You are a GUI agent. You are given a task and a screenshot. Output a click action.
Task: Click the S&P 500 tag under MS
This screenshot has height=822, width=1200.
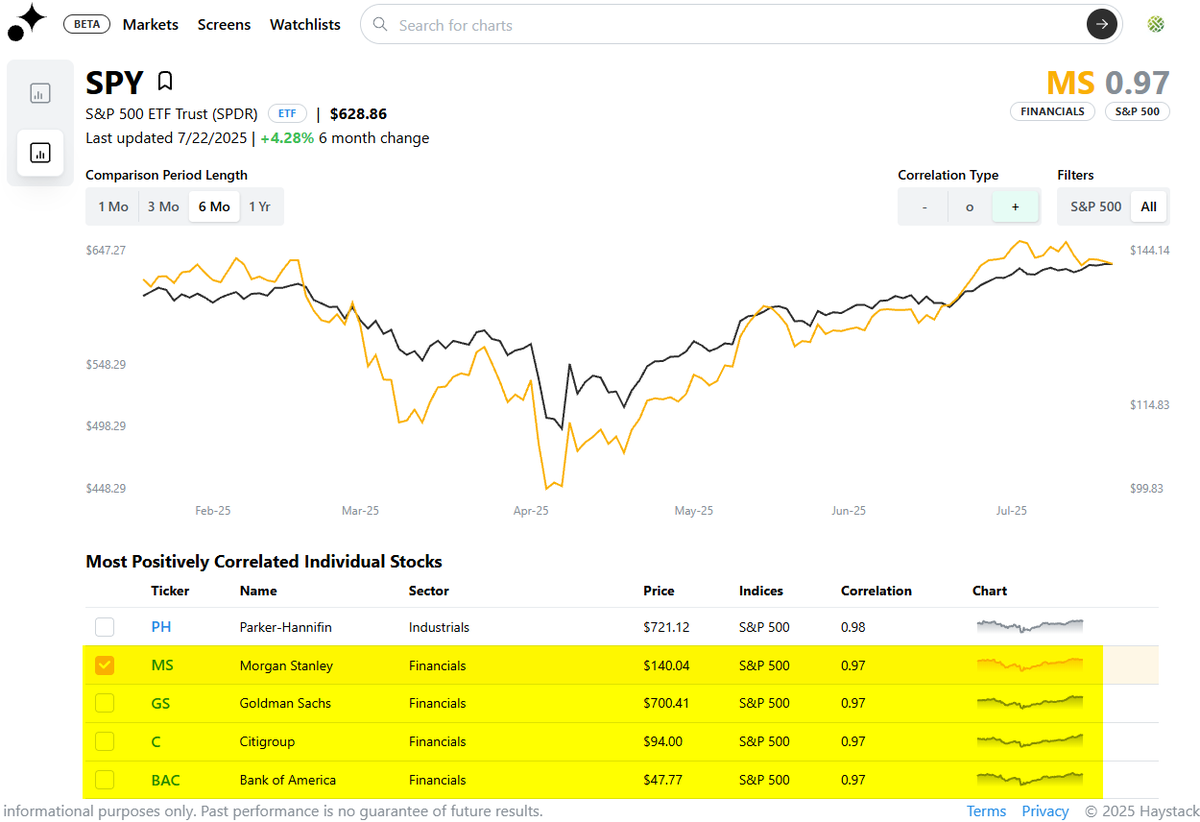pyautogui.click(x=1137, y=112)
